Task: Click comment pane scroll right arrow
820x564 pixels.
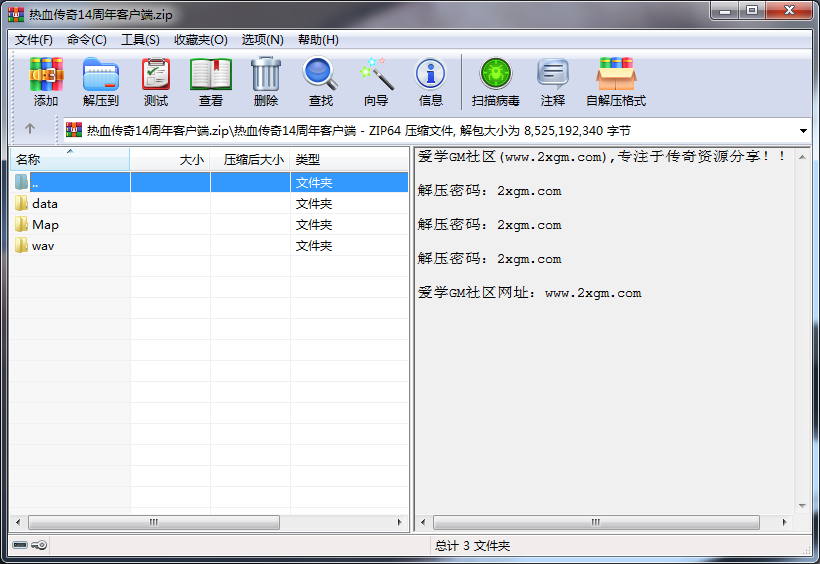Action: (x=784, y=522)
